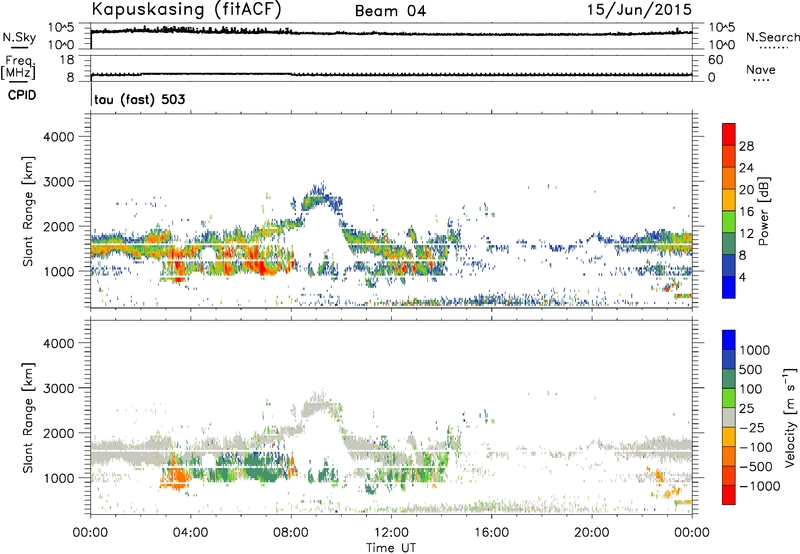
Task: Click the '2000' tick of the velocity panel
Action: (58, 433)
